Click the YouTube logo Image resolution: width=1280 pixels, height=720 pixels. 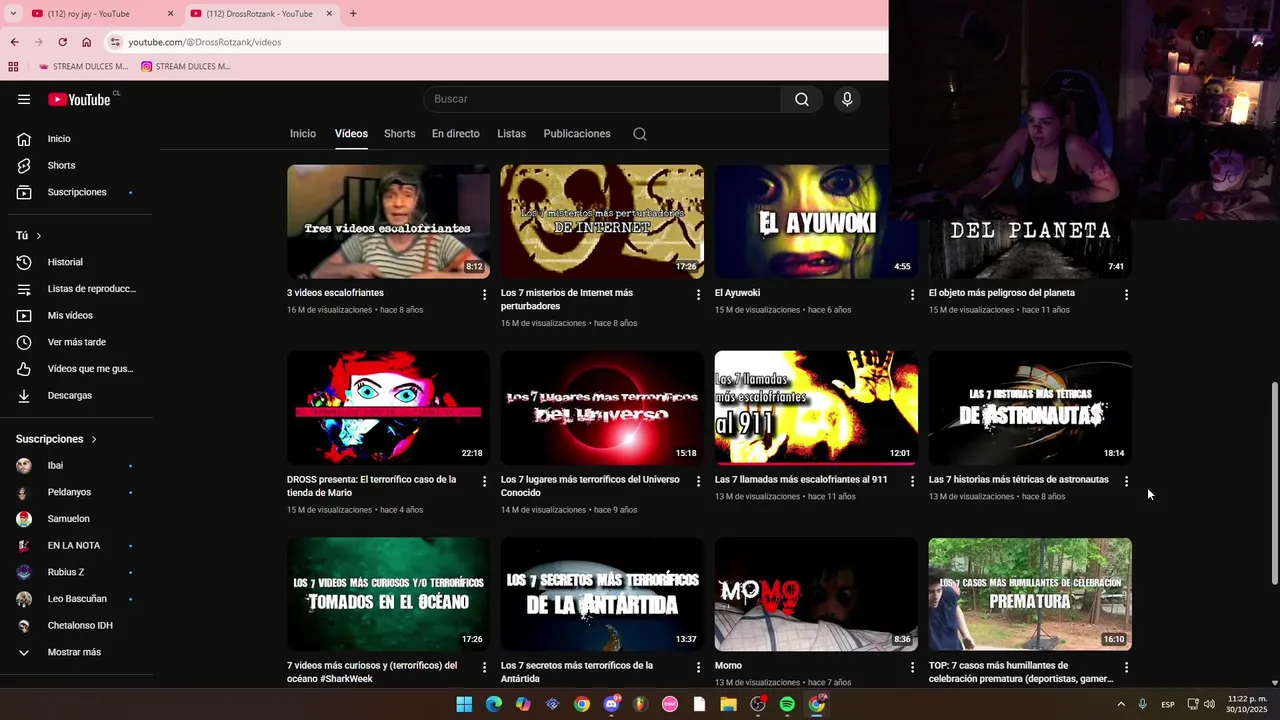pyautogui.click(x=79, y=99)
